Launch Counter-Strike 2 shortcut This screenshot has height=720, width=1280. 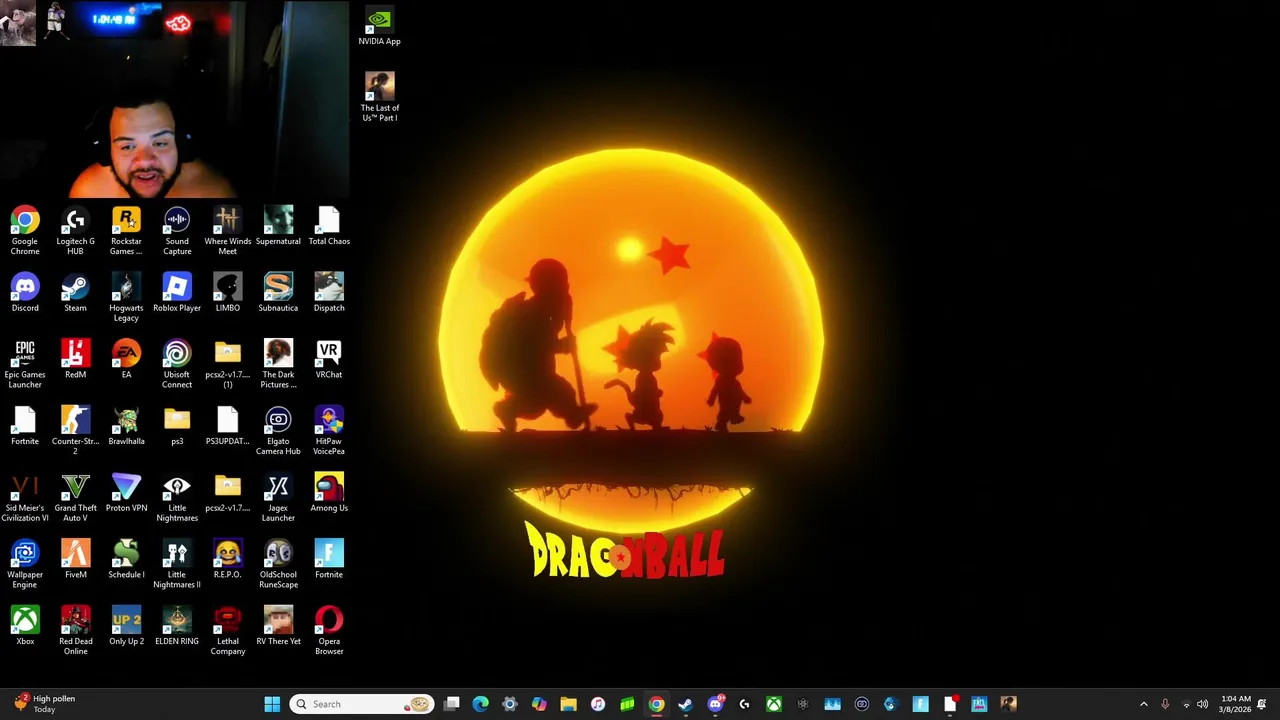75,431
